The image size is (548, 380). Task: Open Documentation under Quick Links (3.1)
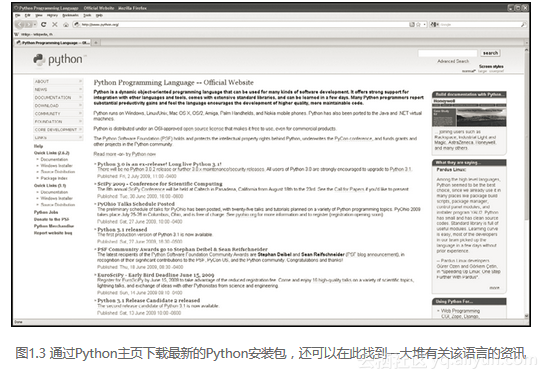pyautogui.click(x=54, y=192)
